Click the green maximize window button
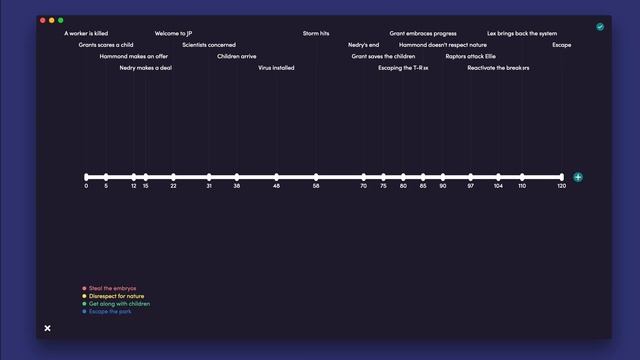Image resolution: width=640 pixels, height=360 pixels. 61,20
